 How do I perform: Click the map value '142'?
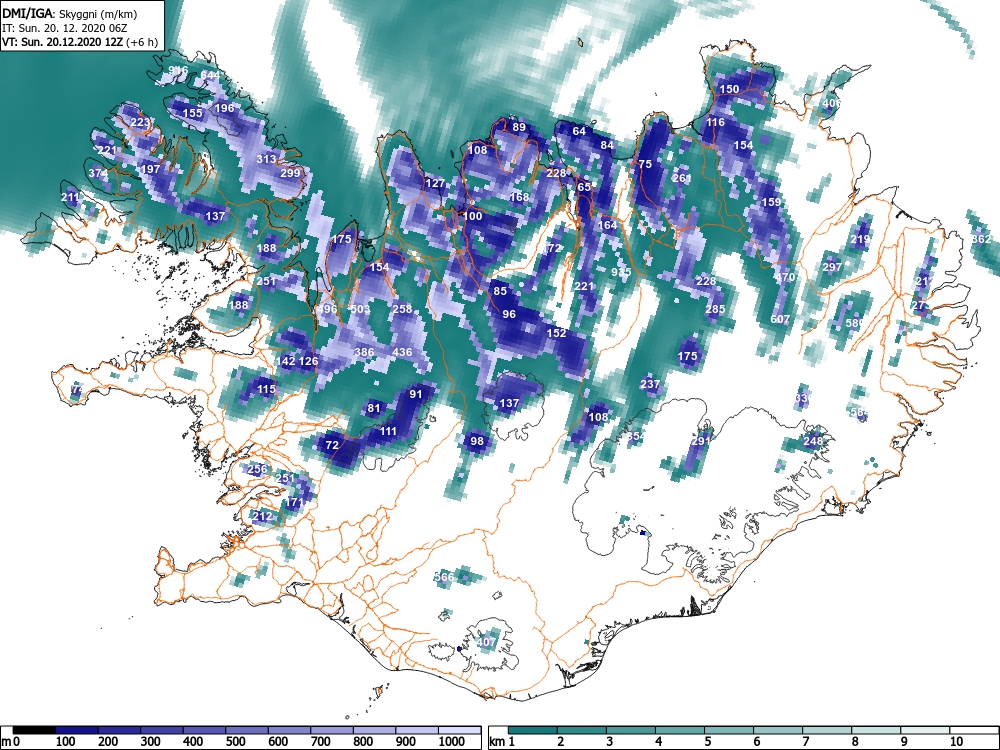pos(286,362)
